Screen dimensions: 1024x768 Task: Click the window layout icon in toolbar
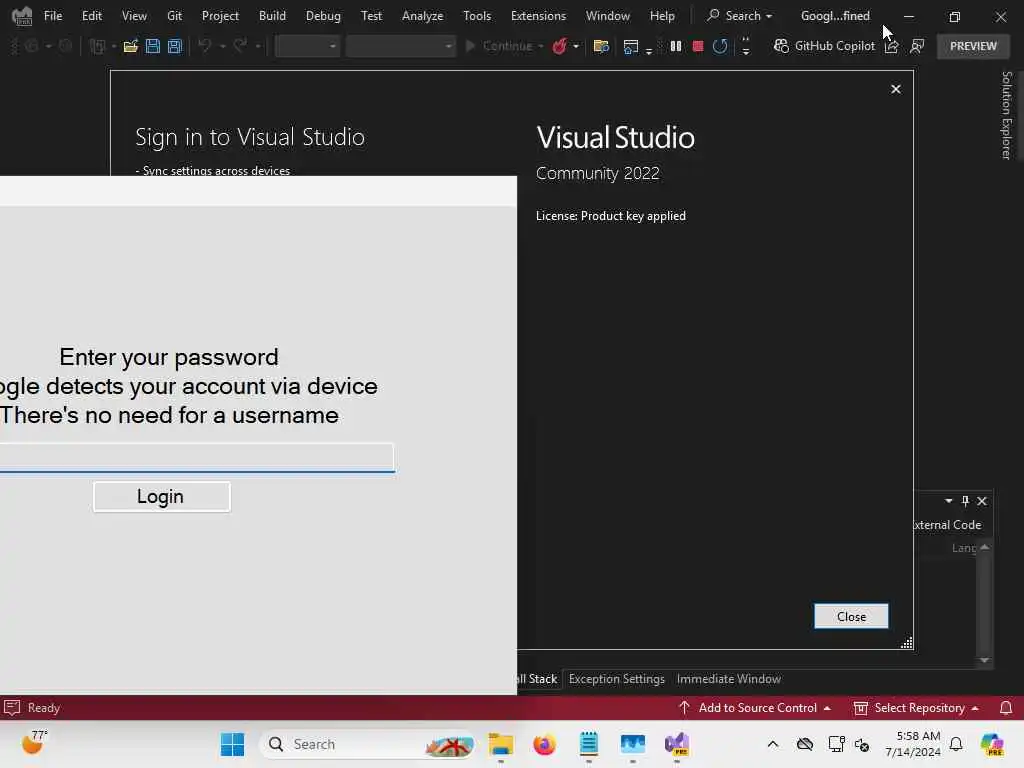[x=631, y=46]
